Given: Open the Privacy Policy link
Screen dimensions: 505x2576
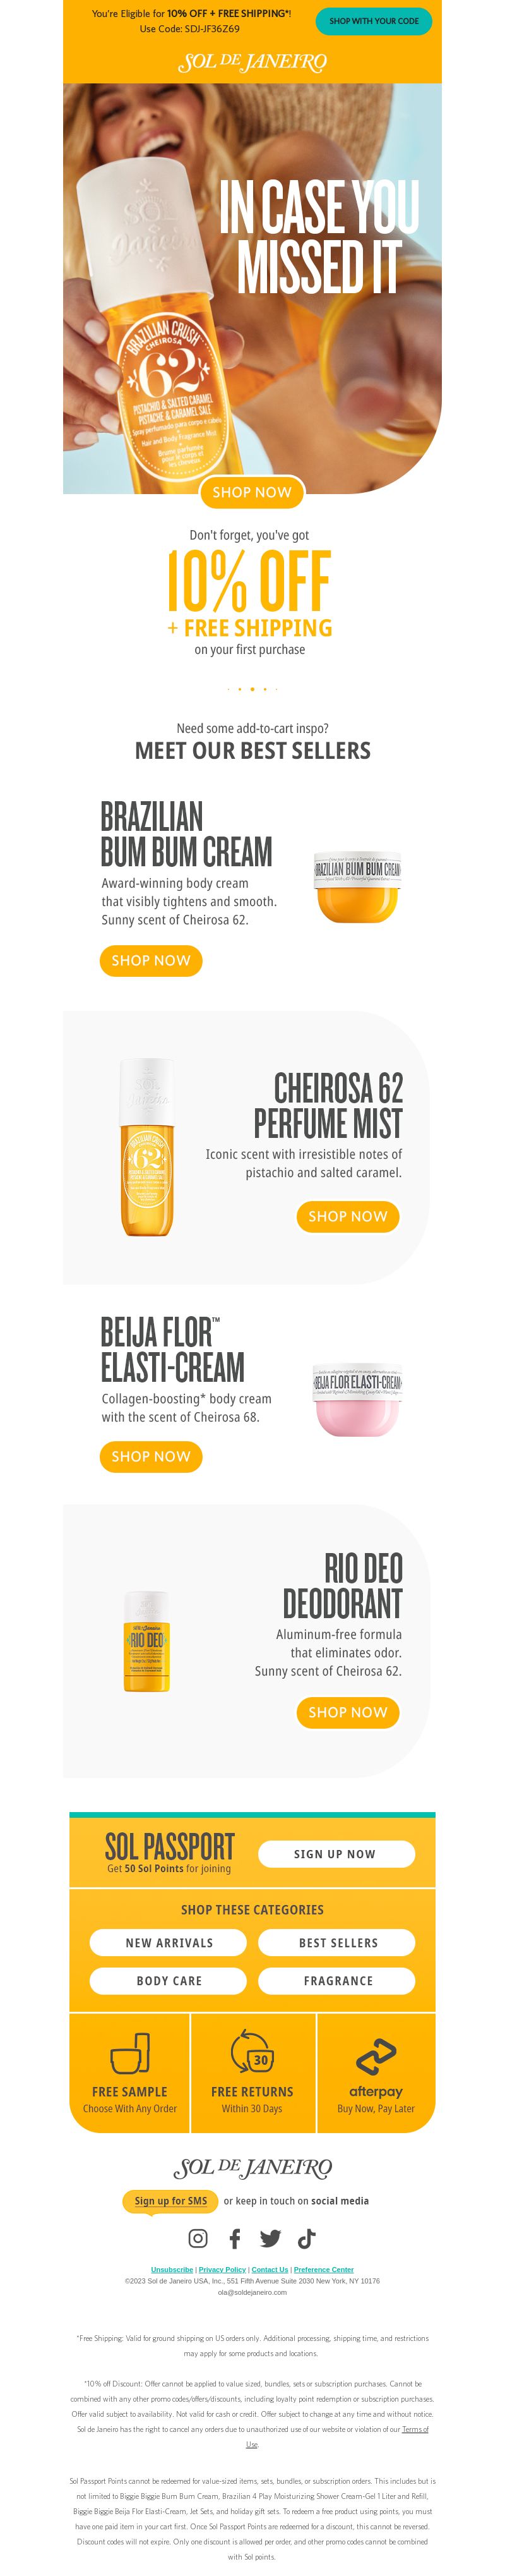Looking at the screenshot, I should (x=222, y=2269).
